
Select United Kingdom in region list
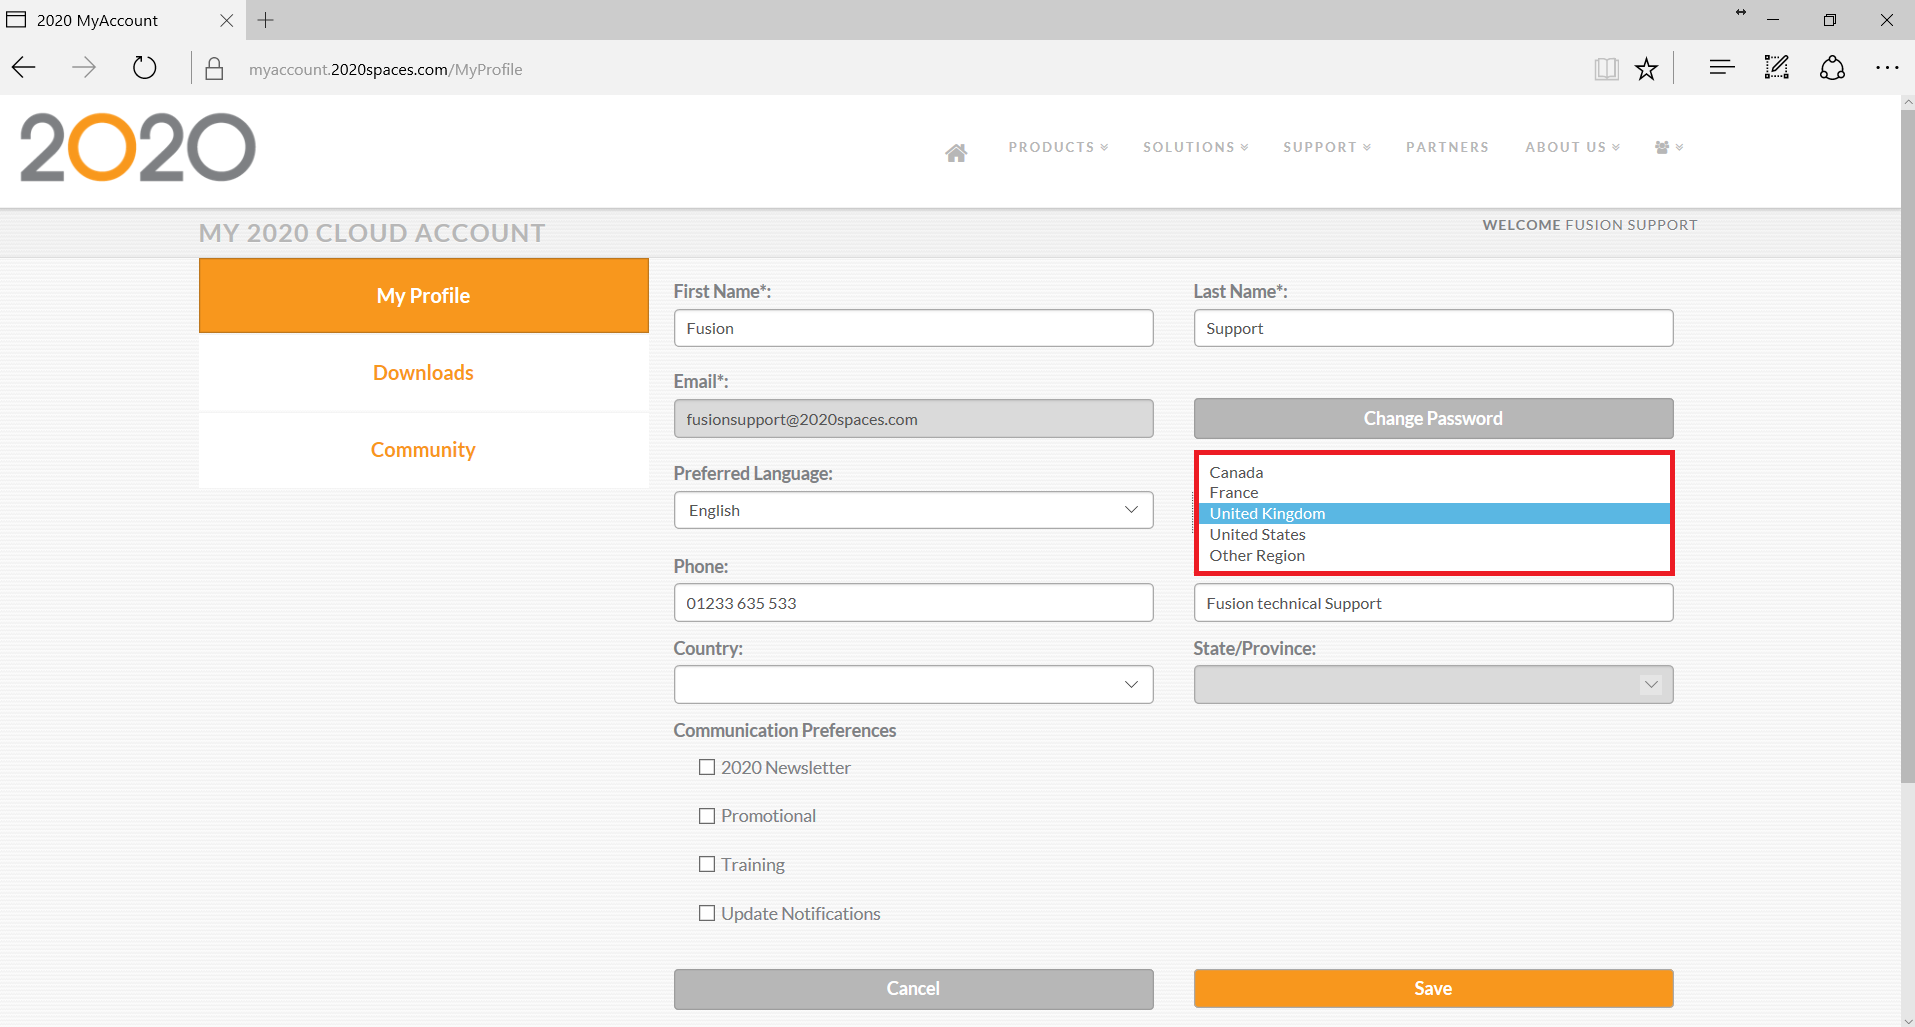[1434, 513]
